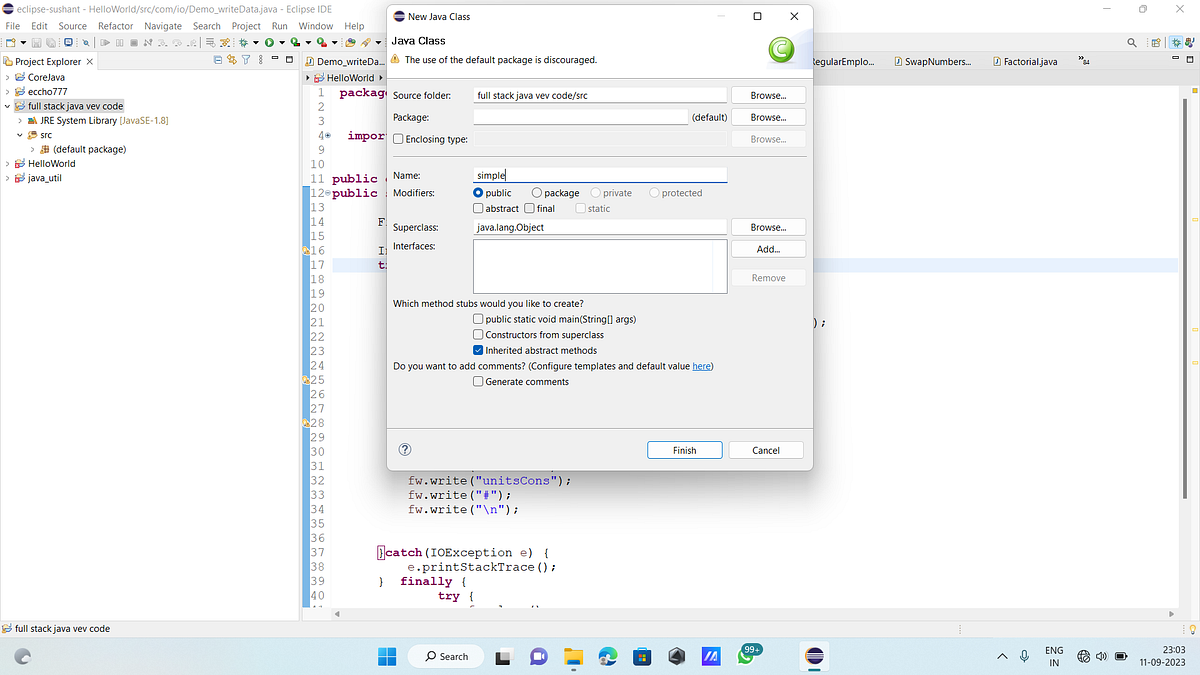Open the Project Explorer view menu (three dots)
Screen dimensions: 1200x675
click(x=260, y=61)
